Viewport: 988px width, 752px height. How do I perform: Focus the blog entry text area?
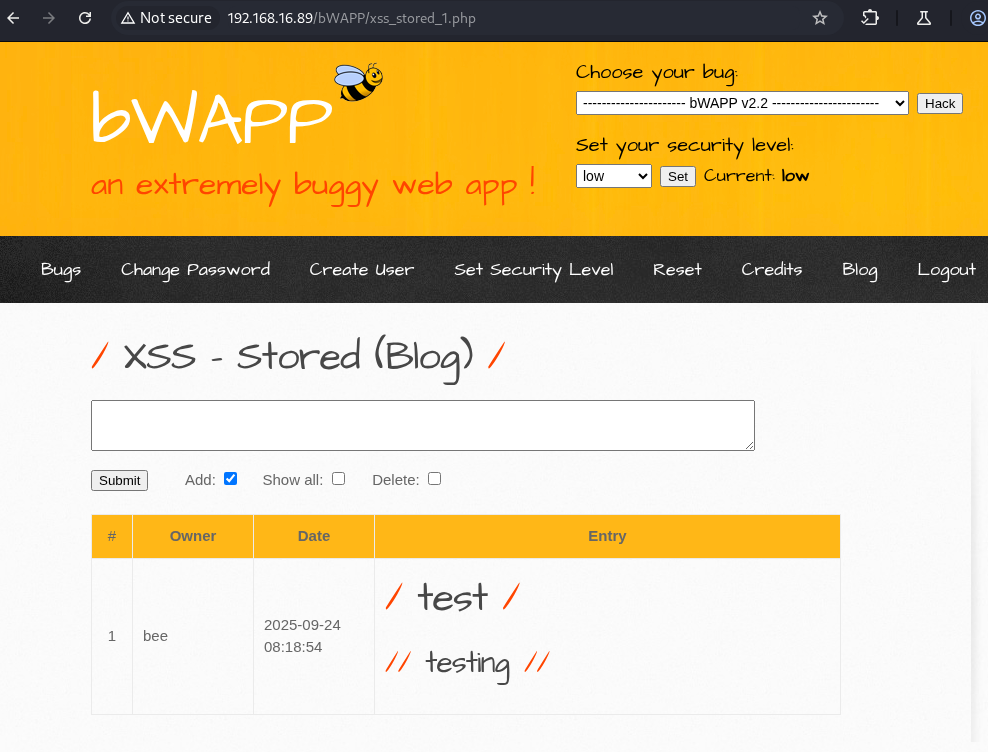click(x=423, y=425)
